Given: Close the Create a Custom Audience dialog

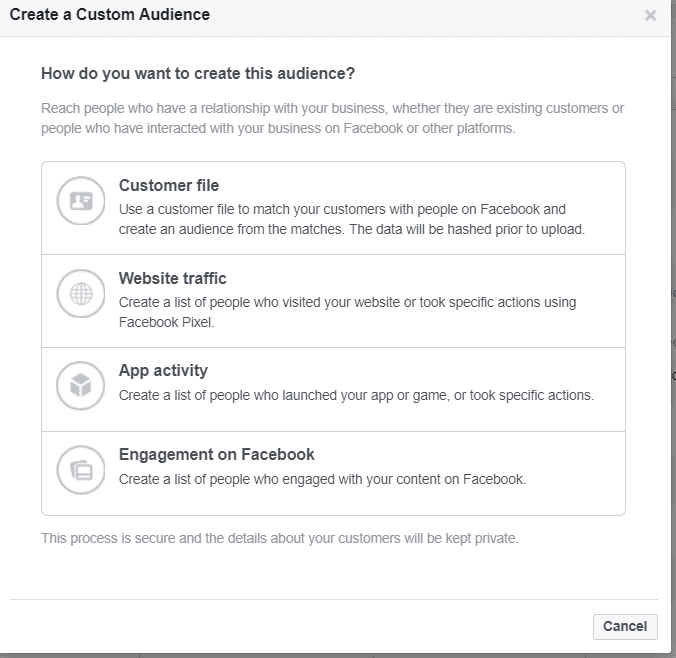Looking at the screenshot, I should pos(650,16).
